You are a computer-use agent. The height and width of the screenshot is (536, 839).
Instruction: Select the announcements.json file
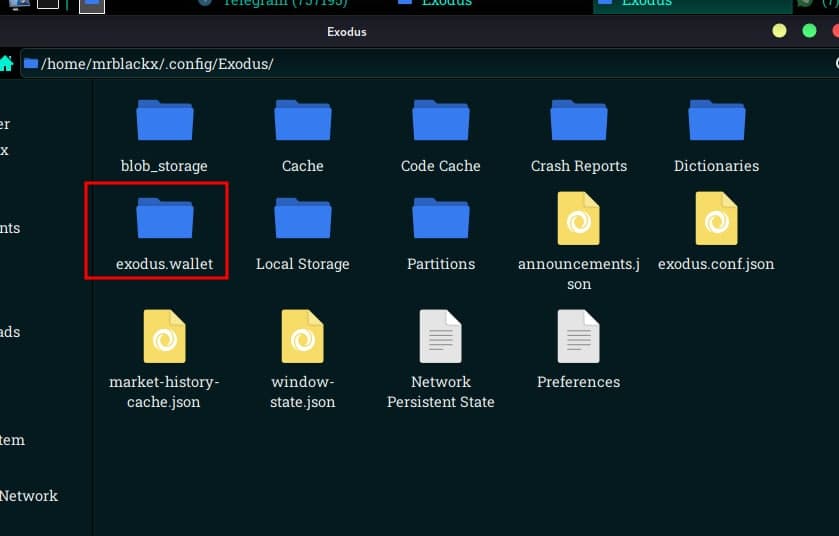coord(578,219)
